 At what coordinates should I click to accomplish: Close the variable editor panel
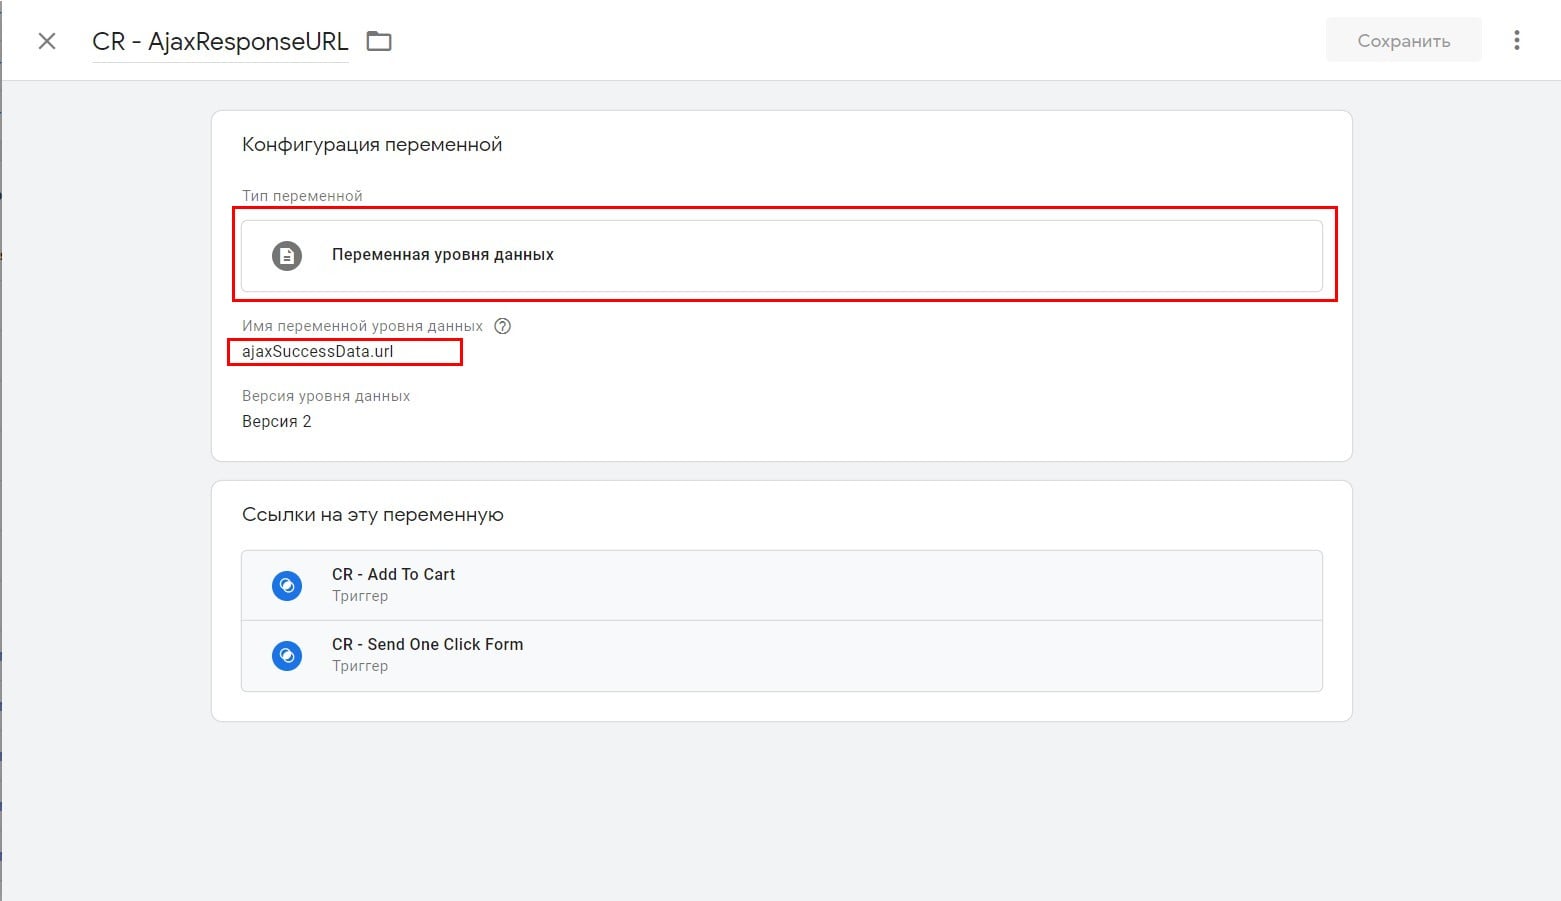tap(47, 41)
